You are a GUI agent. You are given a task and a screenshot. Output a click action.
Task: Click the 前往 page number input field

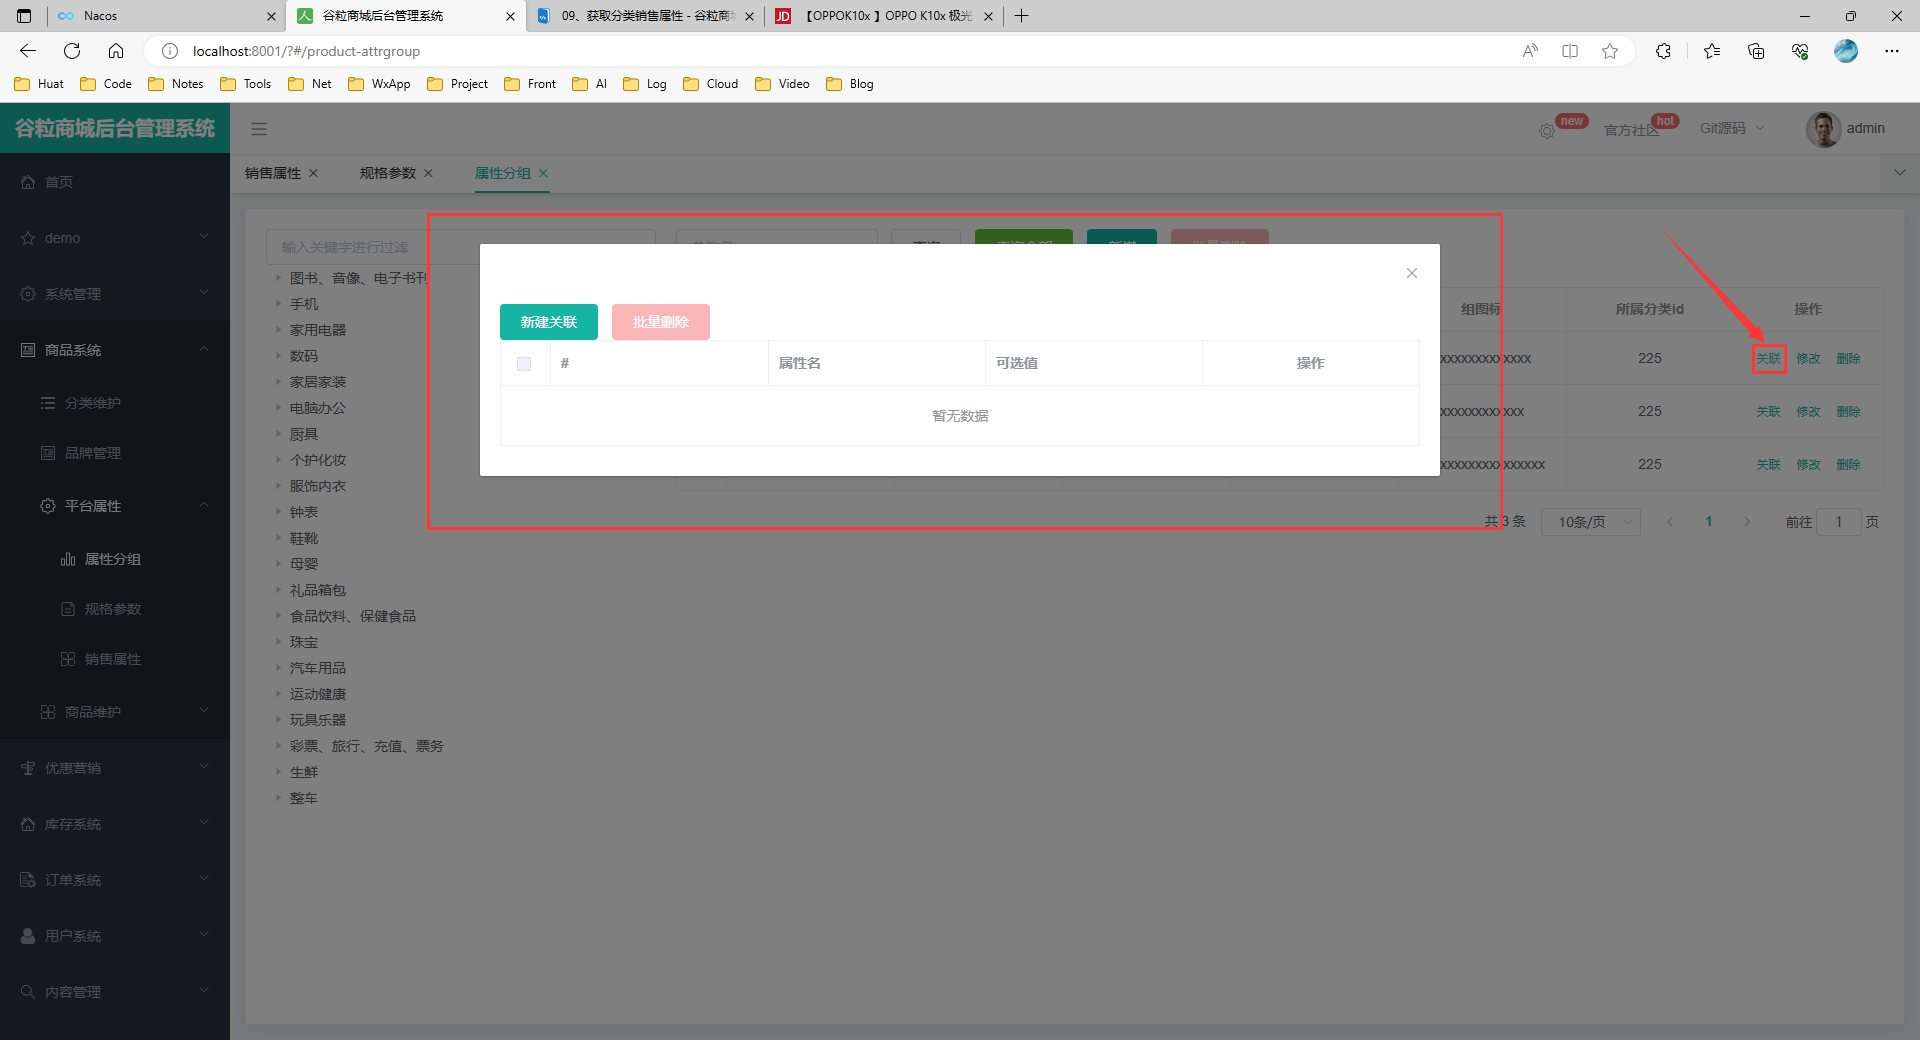point(1838,522)
